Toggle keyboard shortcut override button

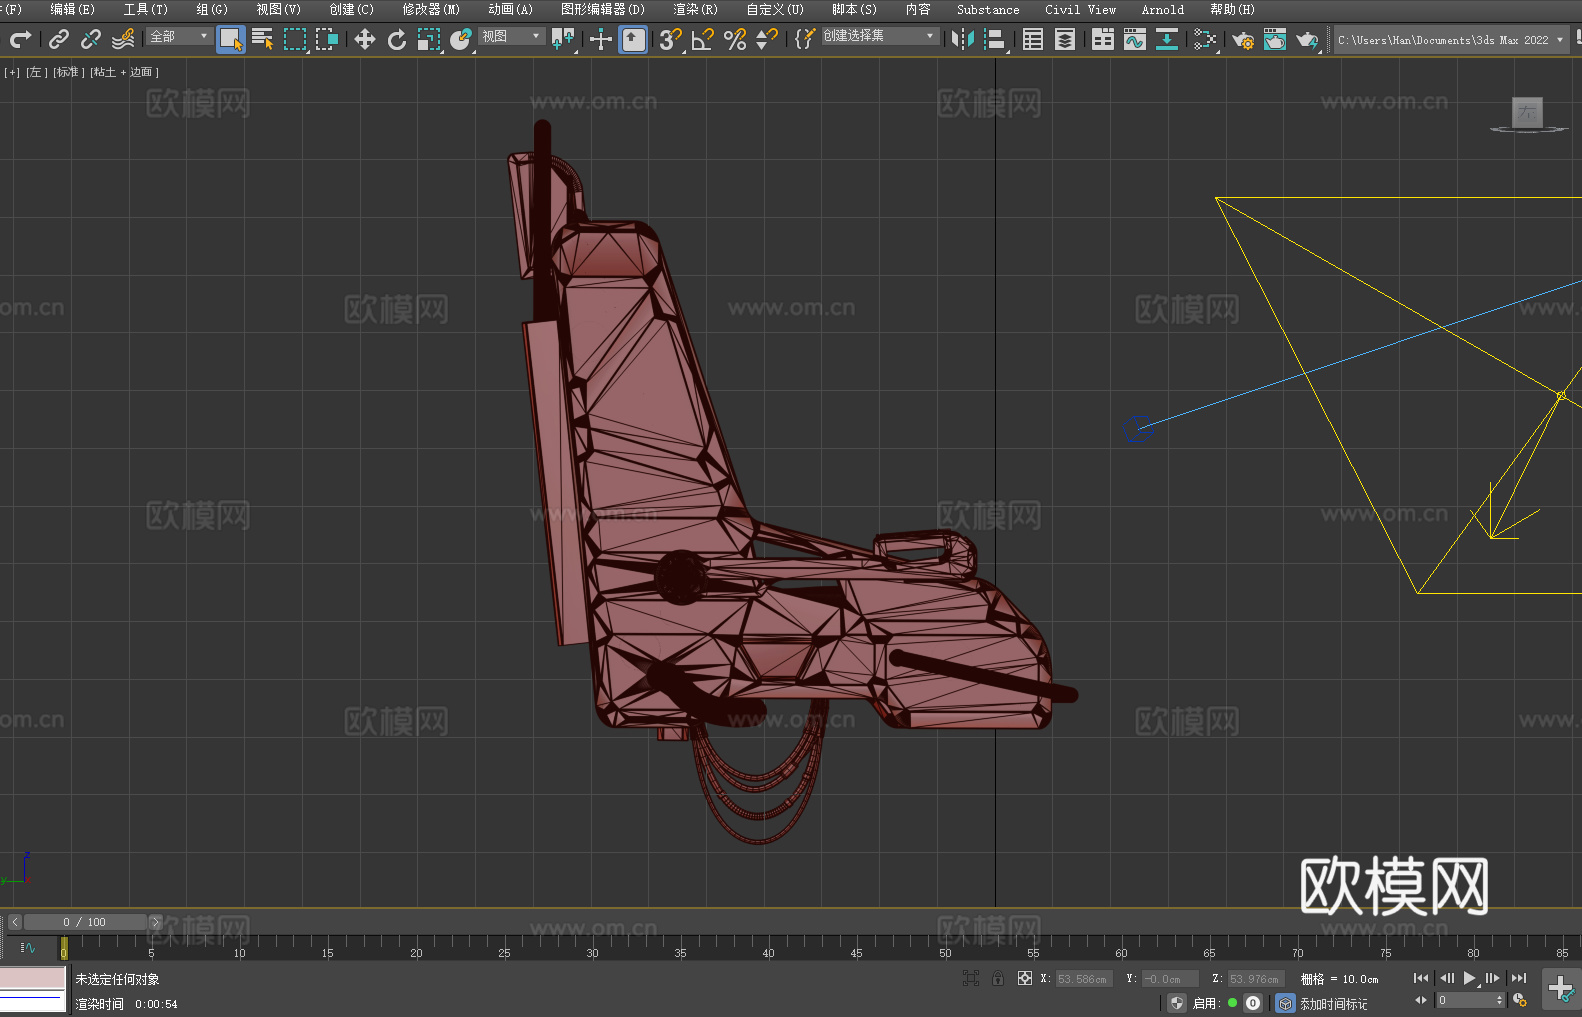633,39
